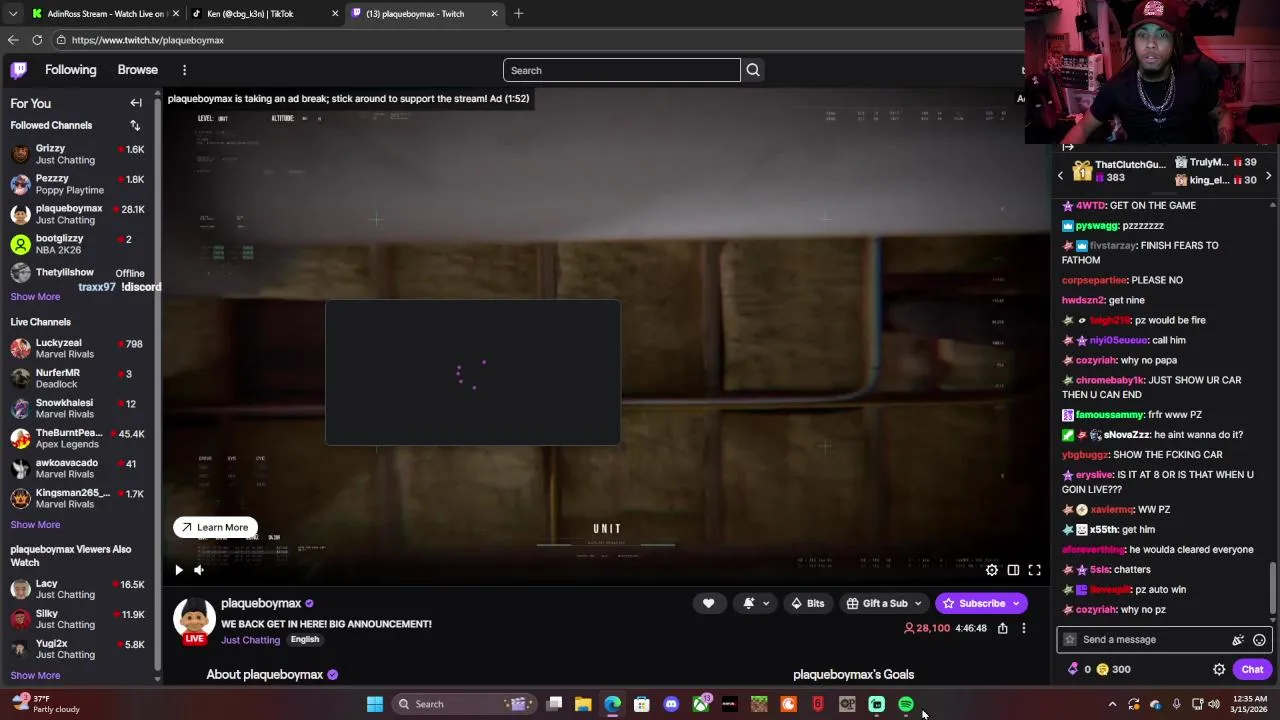This screenshot has height=720, width=1280.
Task: Close the plaqueboymax Twitch tab
Action: coord(494,14)
